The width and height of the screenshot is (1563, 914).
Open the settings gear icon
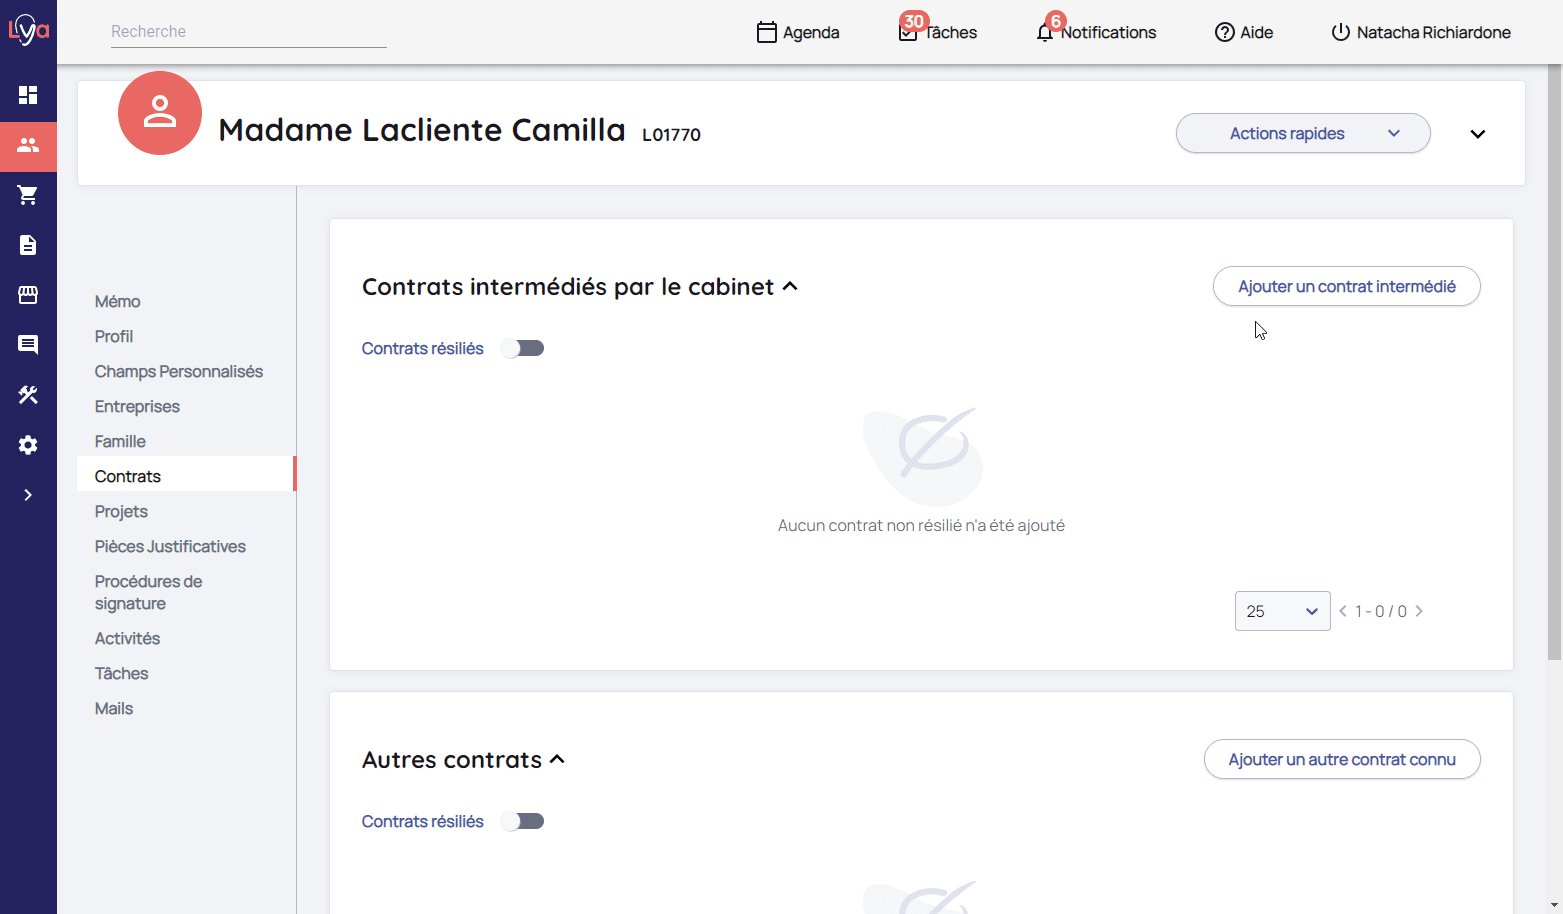point(28,445)
